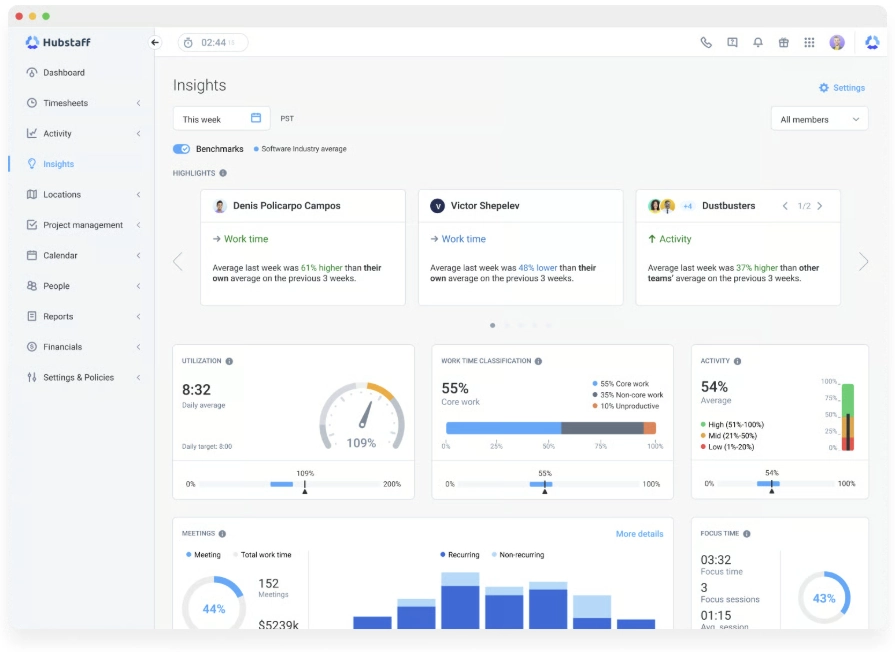895x652 pixels.
Task: Click the Utilization gauge showing 109%
Action: tap(362, 416)
